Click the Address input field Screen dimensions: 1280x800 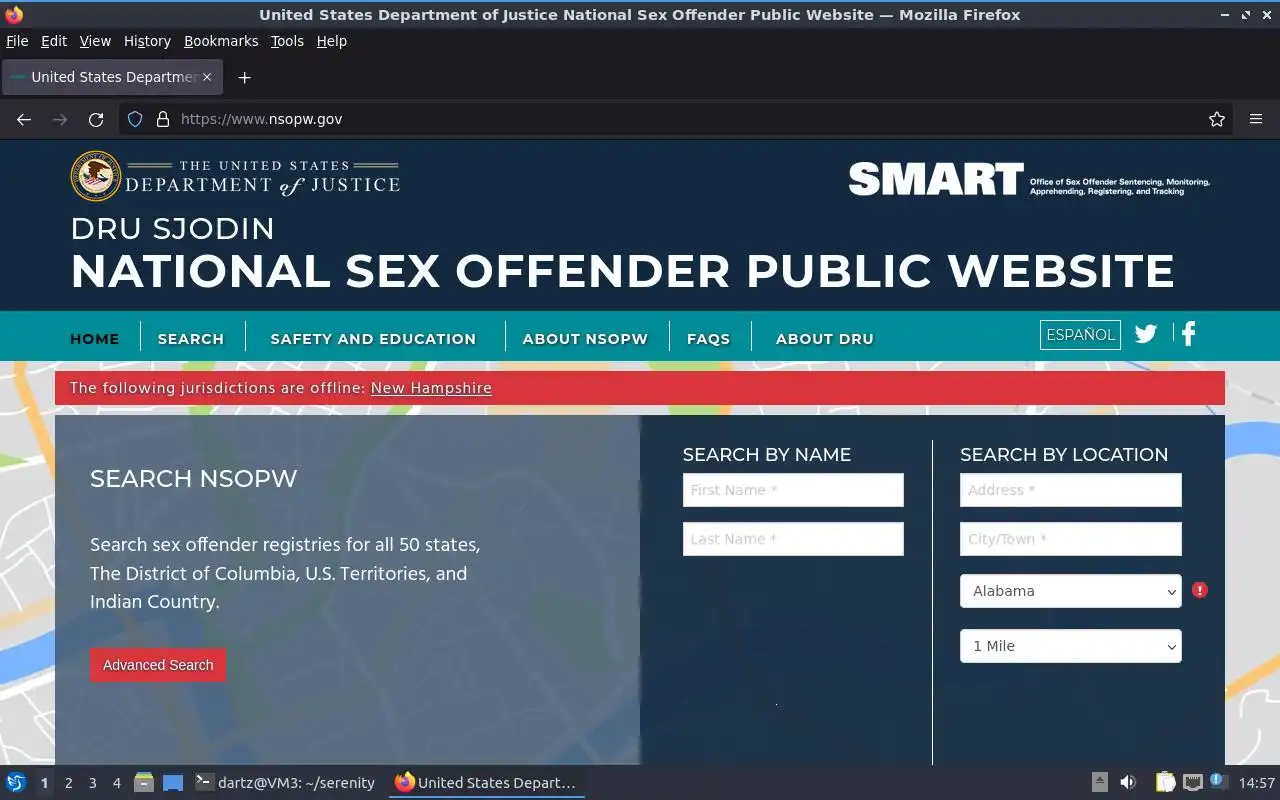1070,490
